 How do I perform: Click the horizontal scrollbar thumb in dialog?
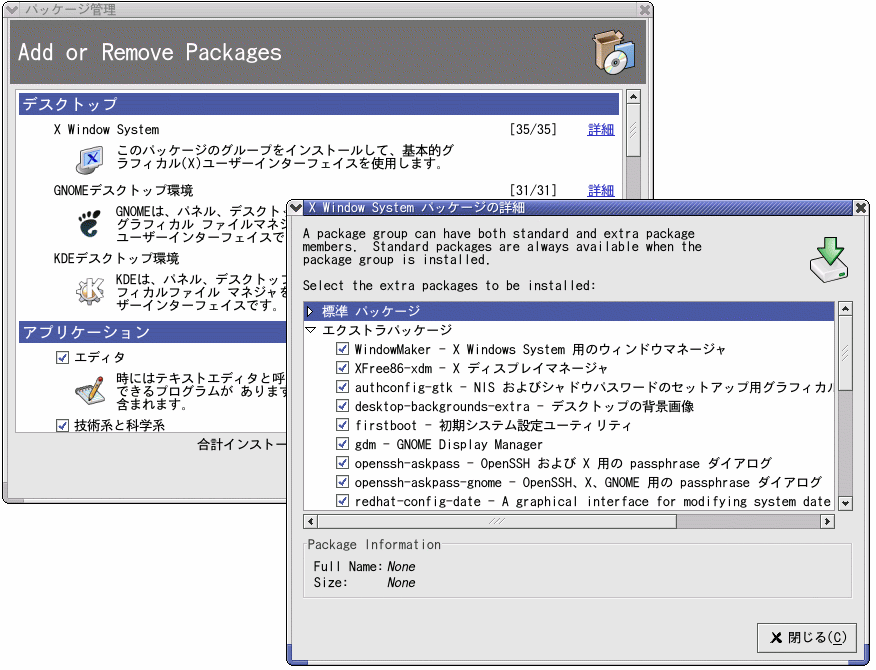pos(497,521)
